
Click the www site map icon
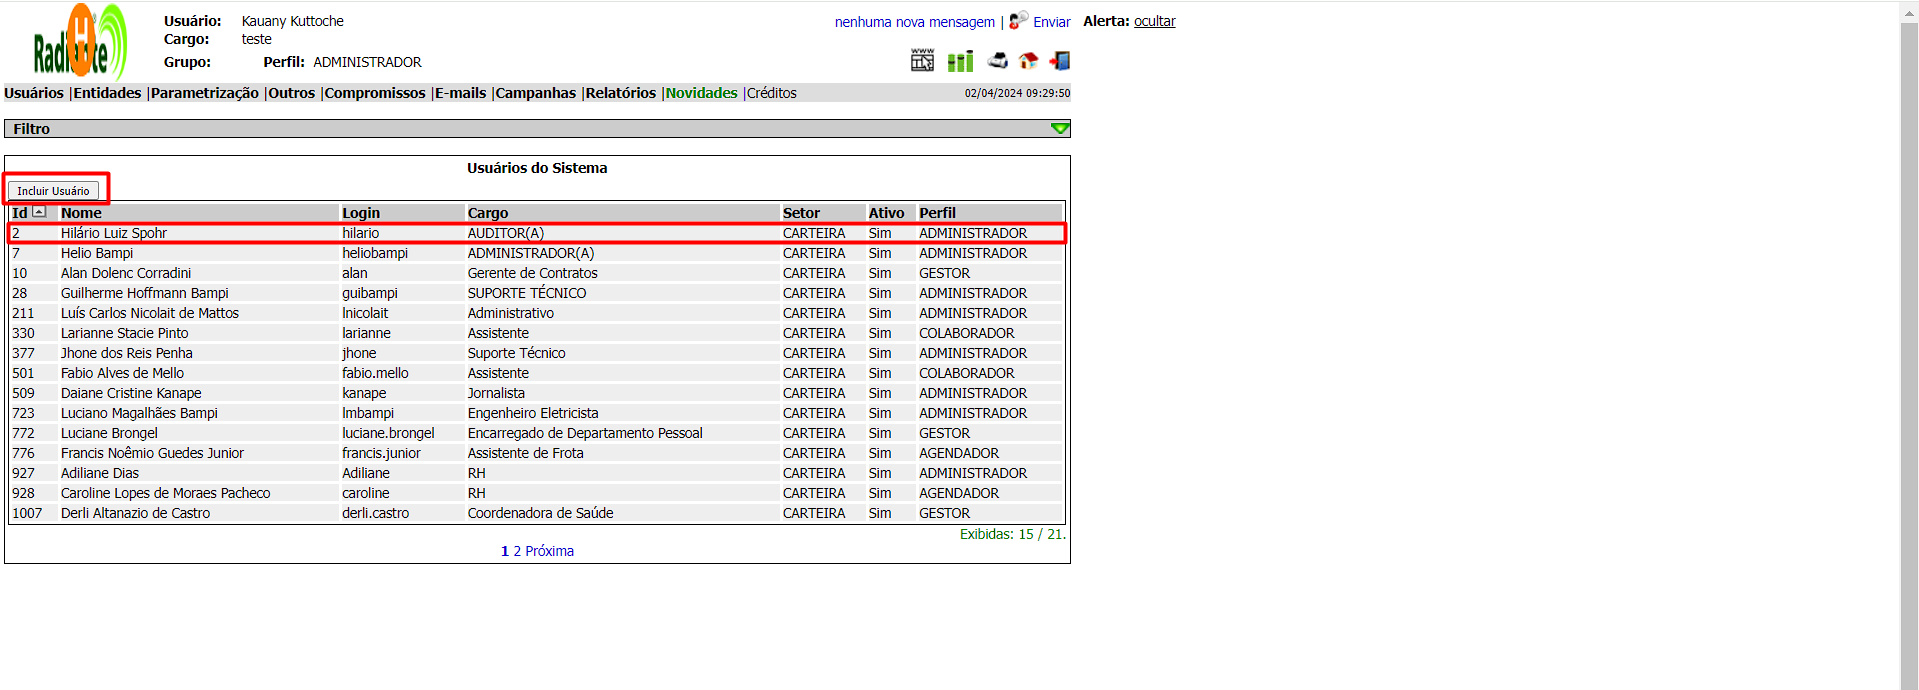[922, 61]
